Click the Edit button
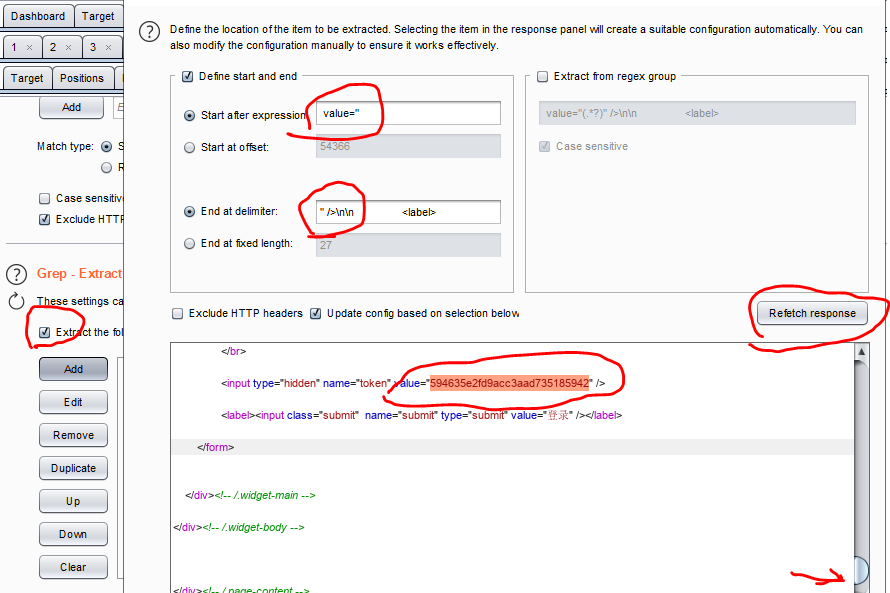Image resolution: width=890 pixels, height=593 pixels. tap(73, 402)
